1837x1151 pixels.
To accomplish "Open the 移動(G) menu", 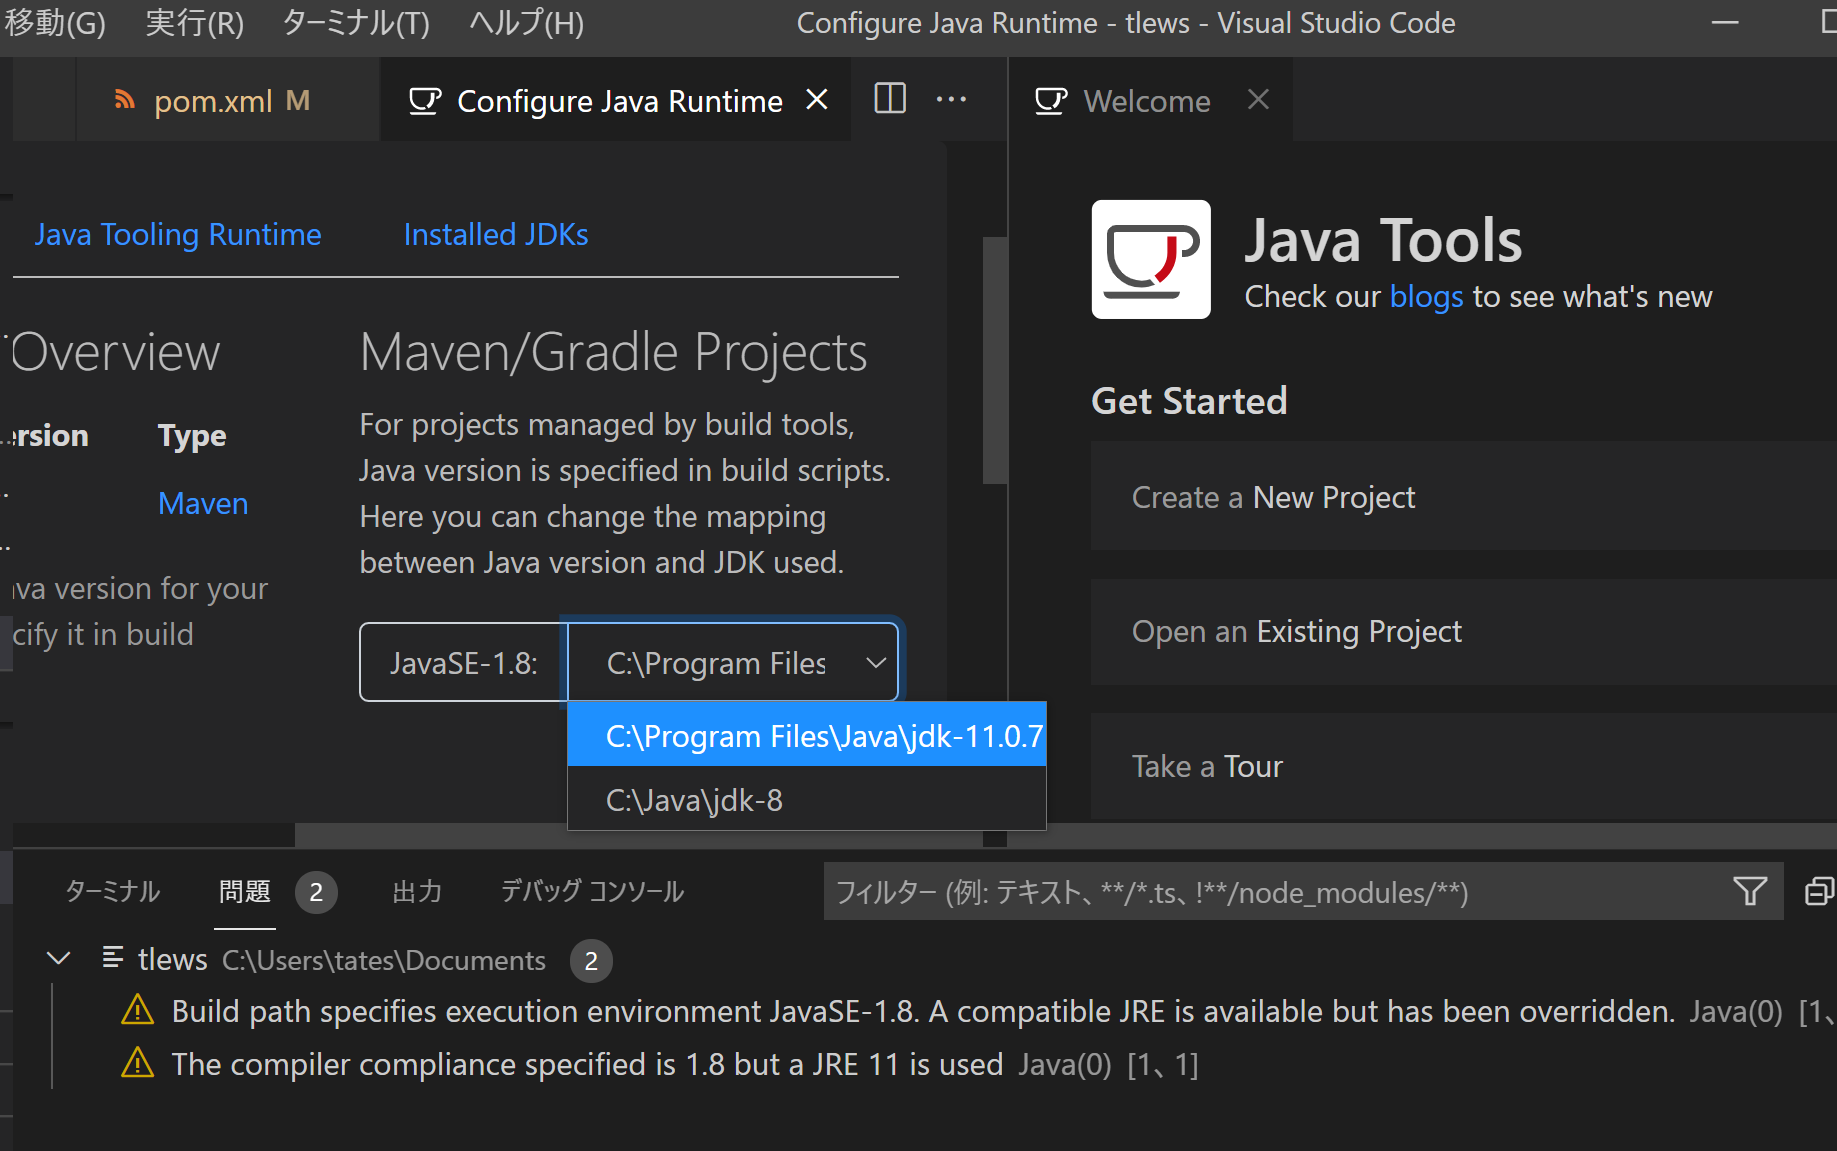I will point(54,23).
